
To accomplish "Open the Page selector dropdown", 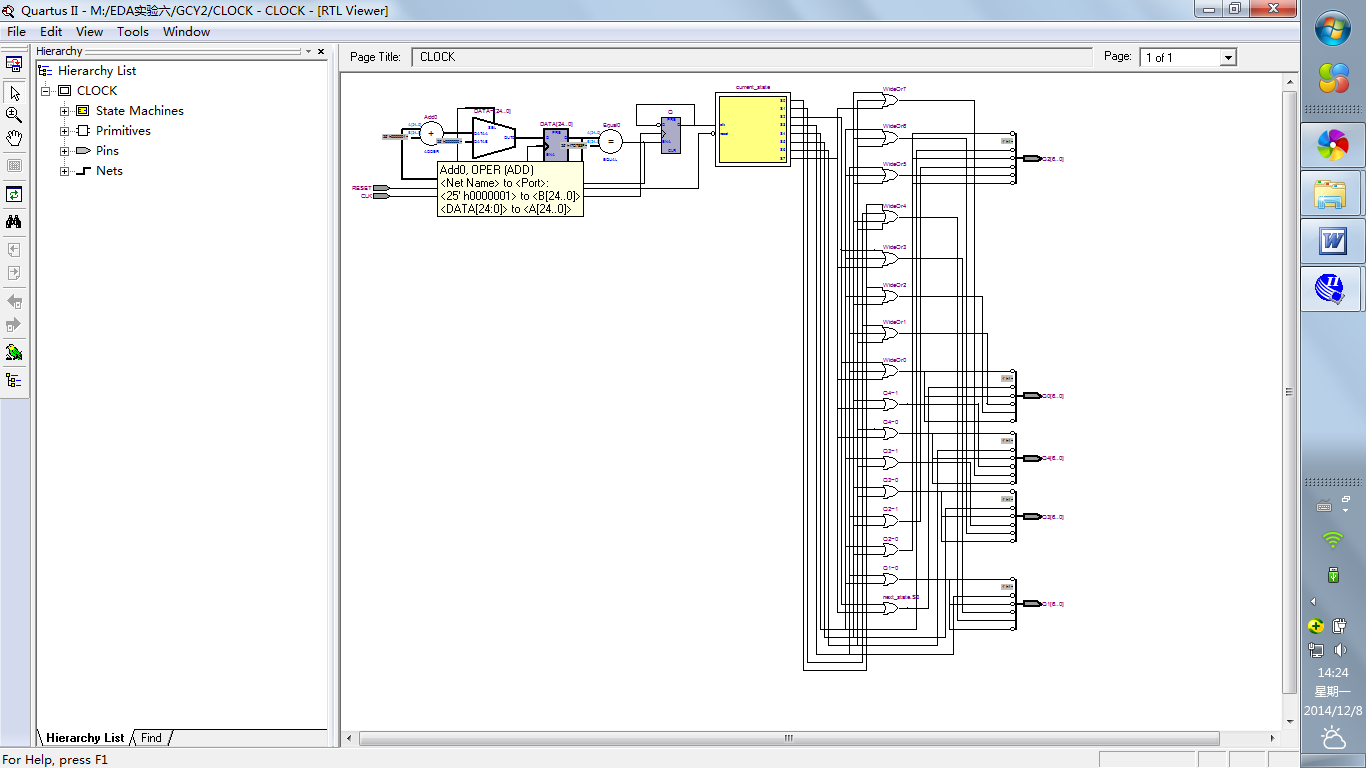I will (x=1228, y=58).
